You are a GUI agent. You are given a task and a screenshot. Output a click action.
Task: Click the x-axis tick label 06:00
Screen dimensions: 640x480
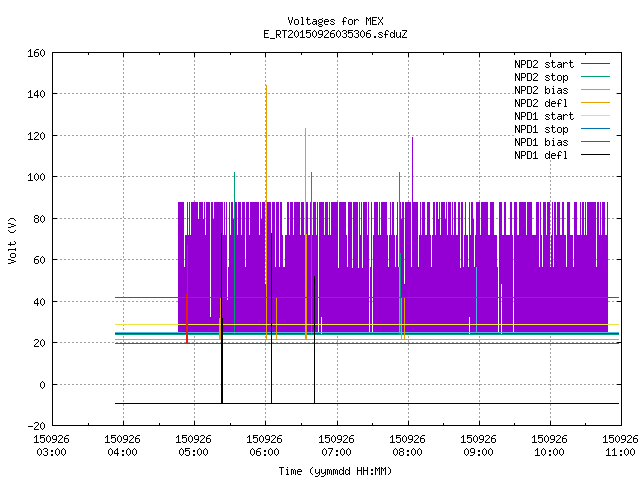[x=264, y=452]
